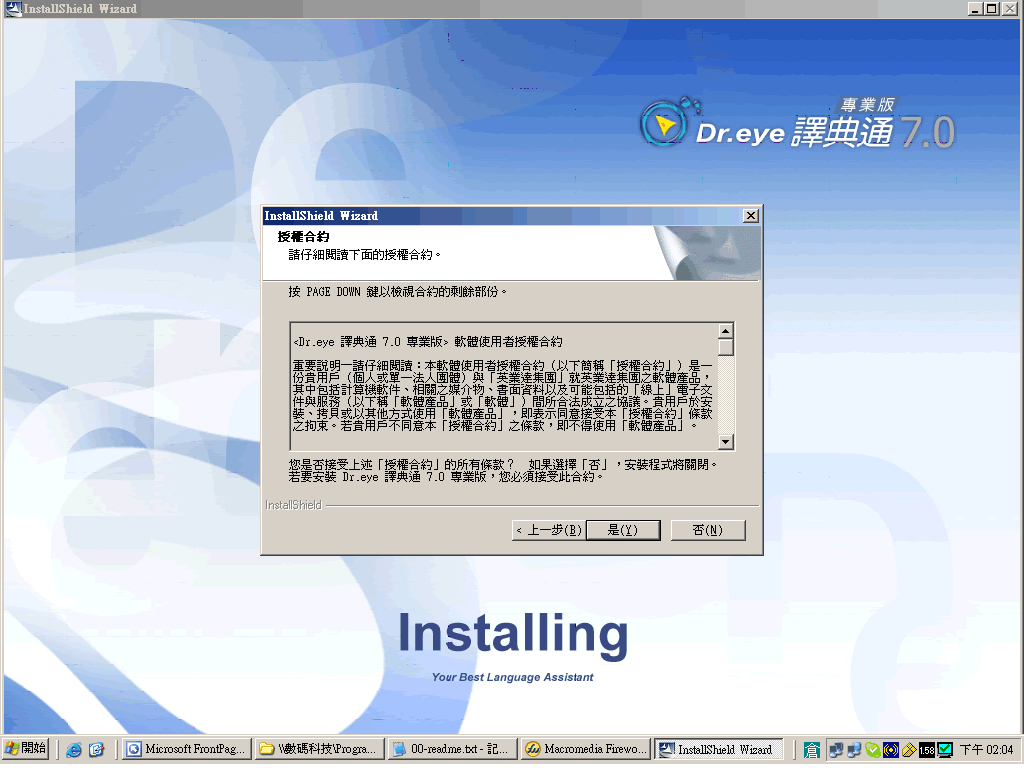Viewport: 1024px width, 768px height.
Task: Click the black 158 tray icon
Action: pos(927,750)
